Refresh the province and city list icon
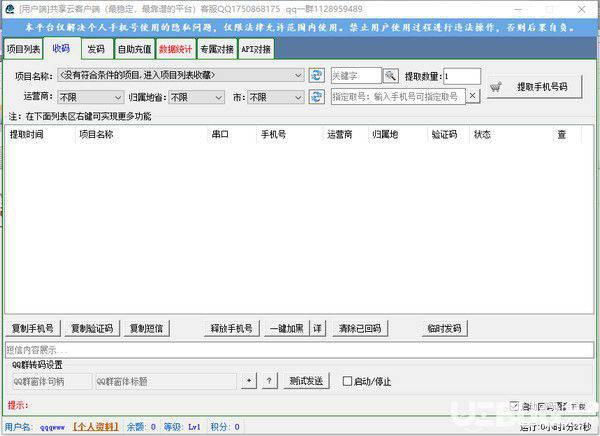The width and height of the screenshot is (600, 436). (x=316, y=96)
